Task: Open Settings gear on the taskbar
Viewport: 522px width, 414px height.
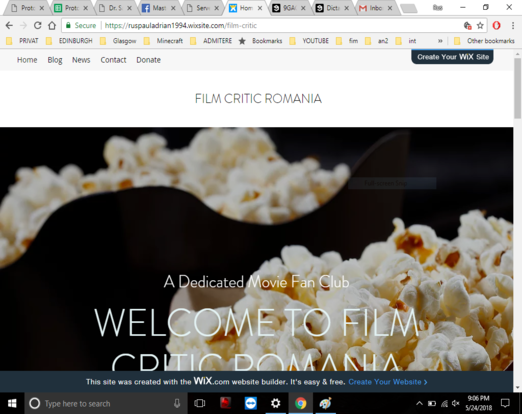Action: (275, 404)
